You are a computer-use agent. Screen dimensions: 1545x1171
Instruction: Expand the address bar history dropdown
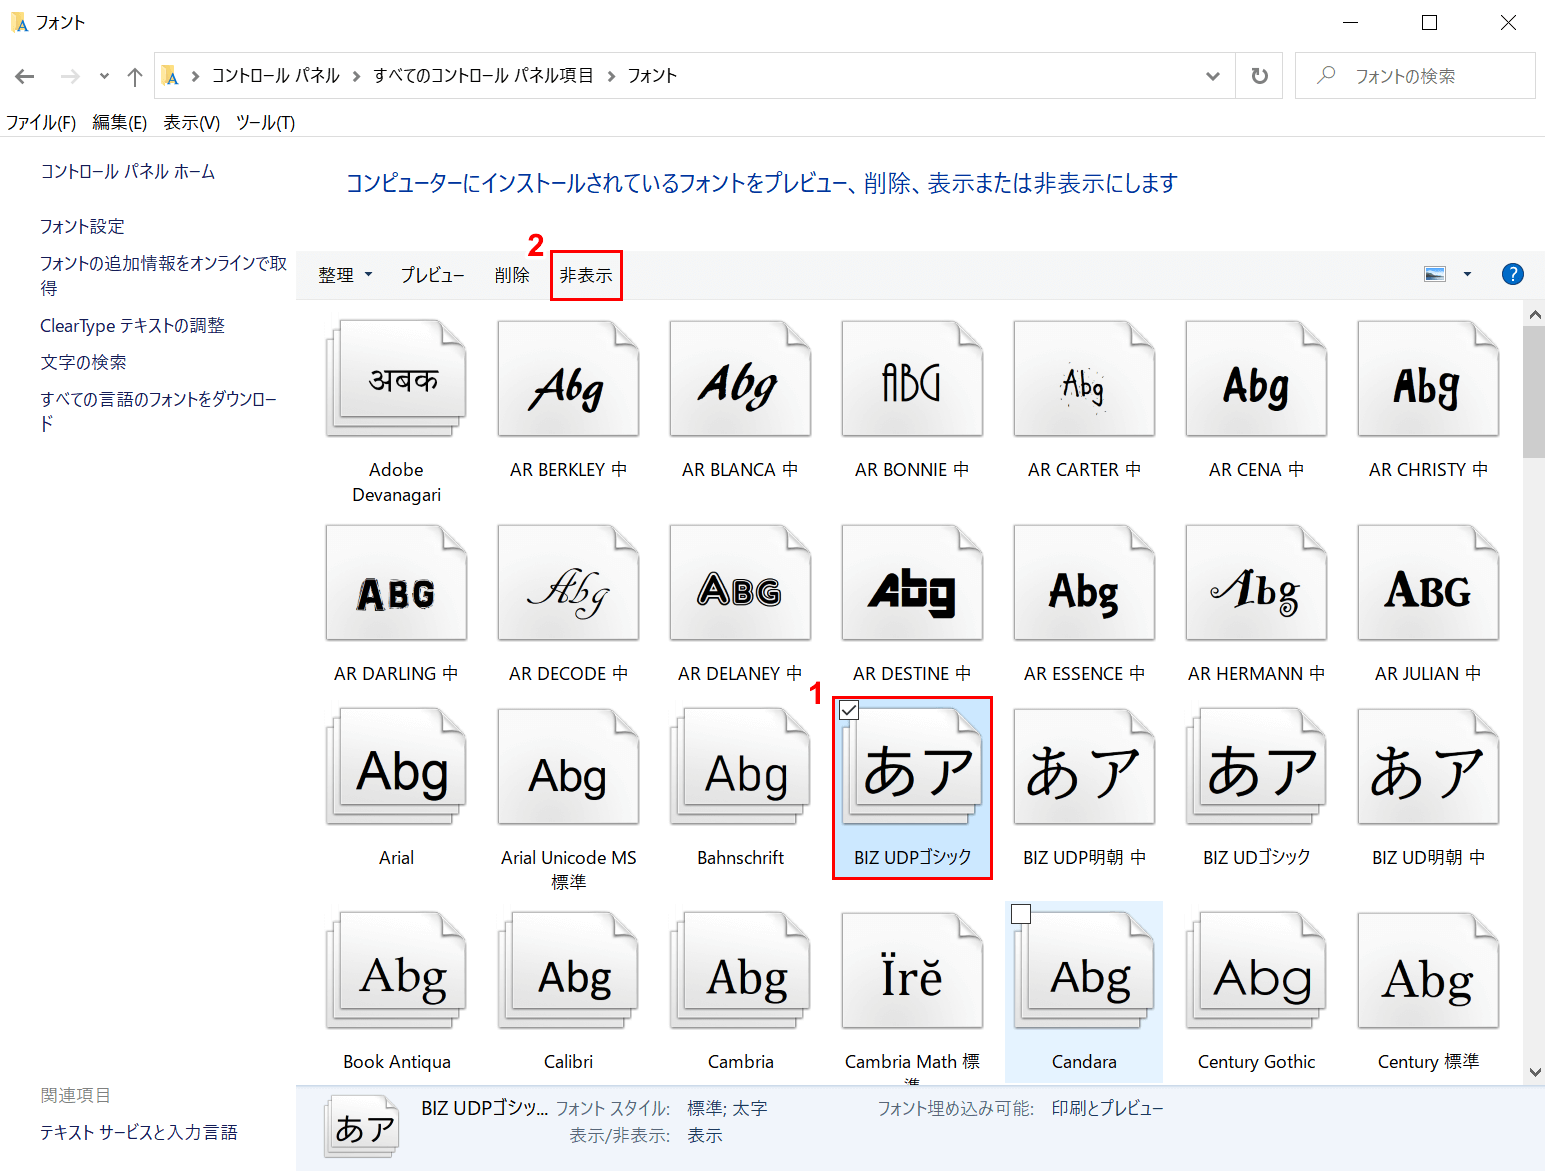pos(1213,76)
